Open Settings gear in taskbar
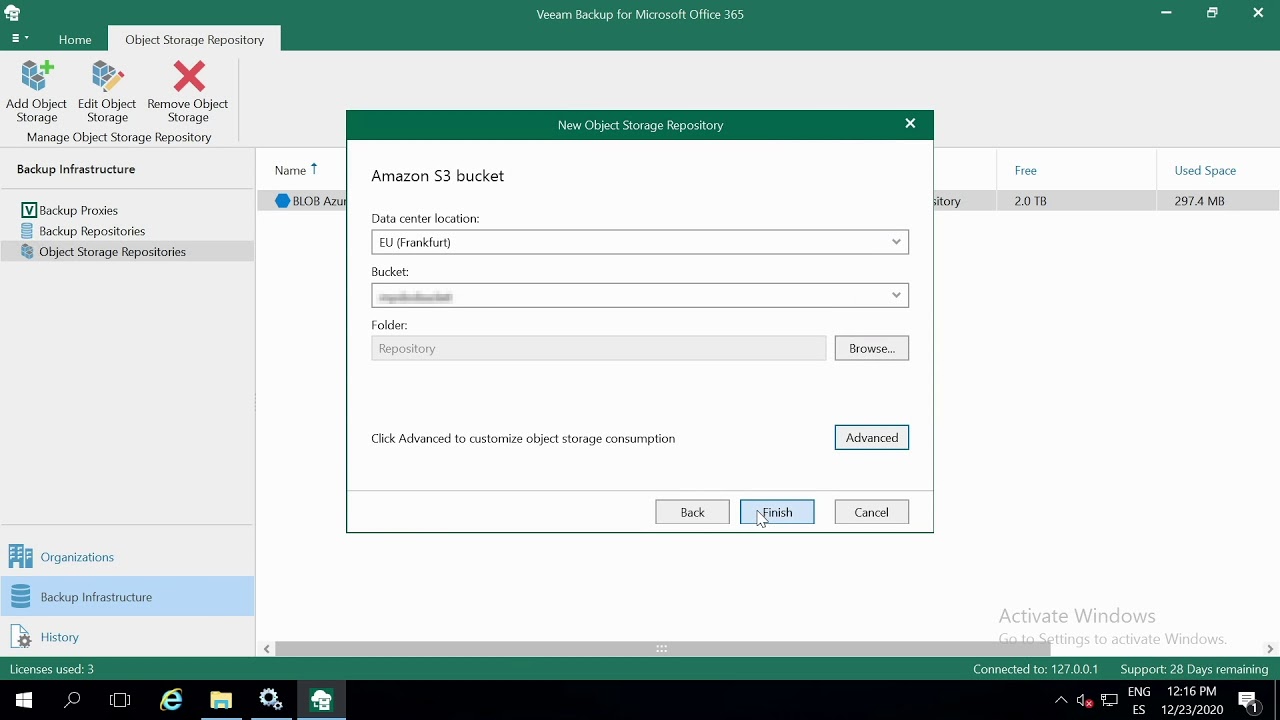This screenshot has height=720, width=1280. (x=271, y=700)
